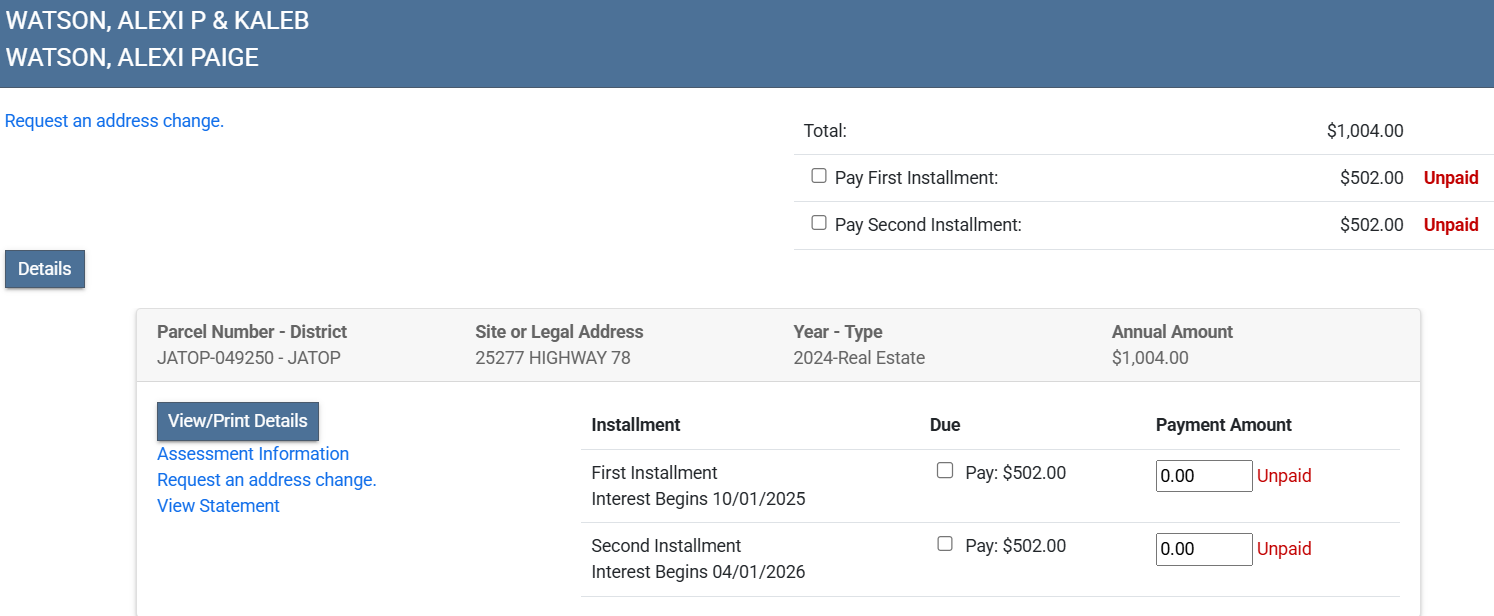Open View/Print Details
The height and width of the screenshot is (616, 1494).
[x=238, y=421]
